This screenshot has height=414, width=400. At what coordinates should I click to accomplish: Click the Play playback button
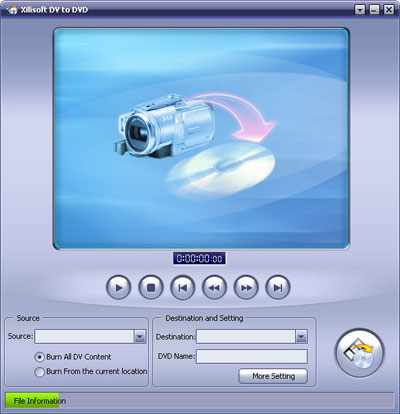click(118, 287)
